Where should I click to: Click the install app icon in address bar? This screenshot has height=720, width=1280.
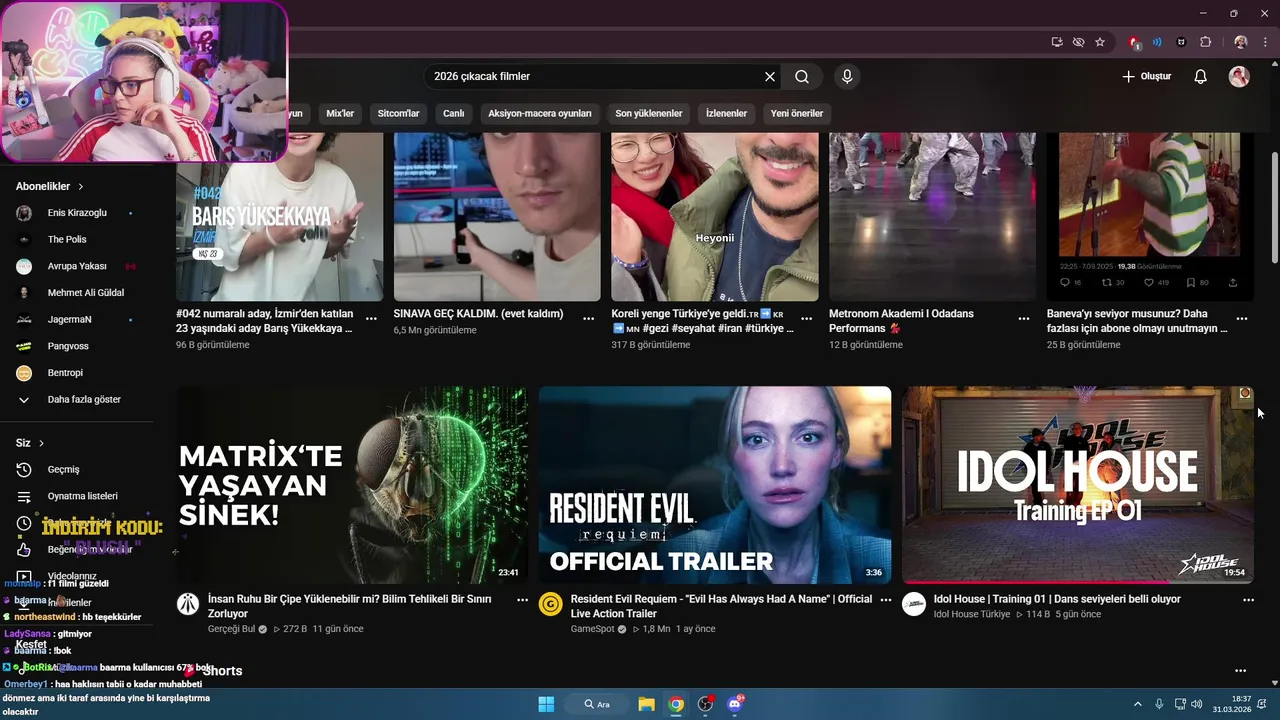(1057, 42)
